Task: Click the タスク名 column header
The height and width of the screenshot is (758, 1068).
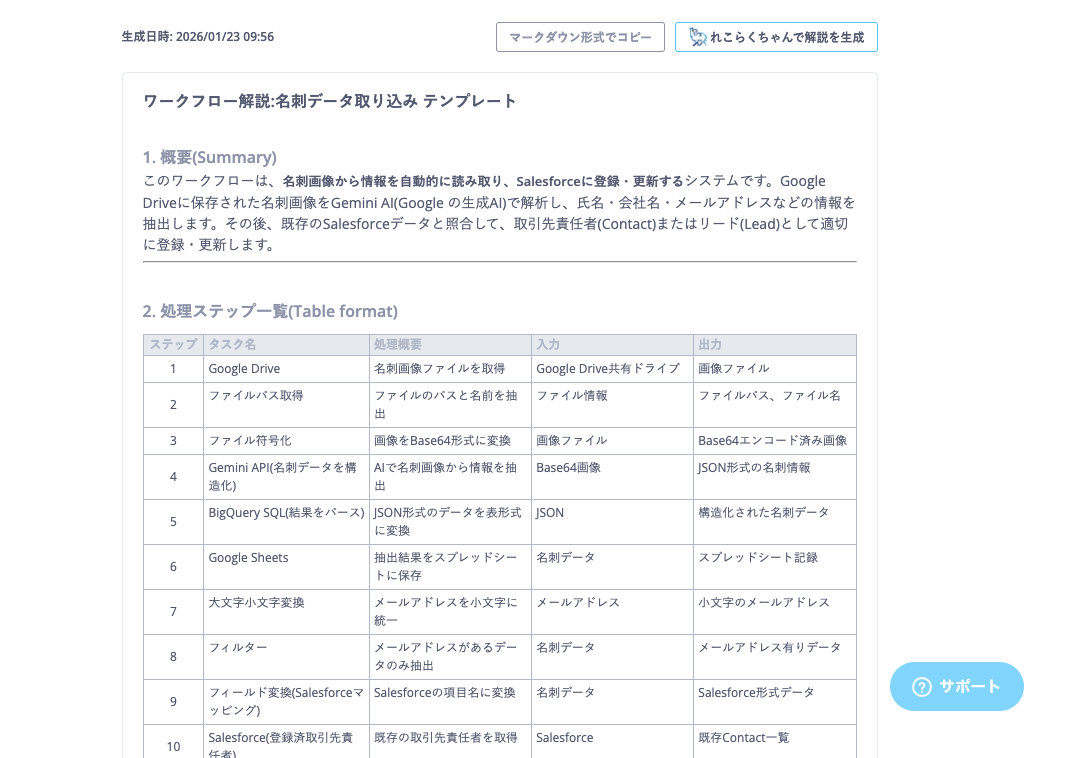Action: pos(232,344)
